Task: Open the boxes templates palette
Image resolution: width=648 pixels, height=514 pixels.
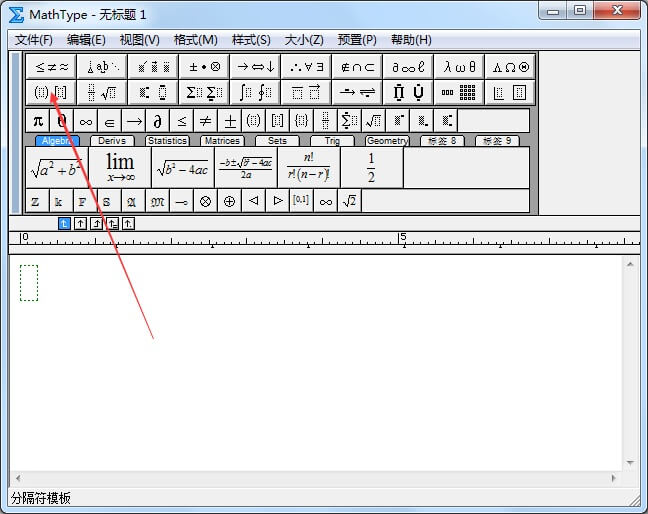Action: click(x=510, y=92)
